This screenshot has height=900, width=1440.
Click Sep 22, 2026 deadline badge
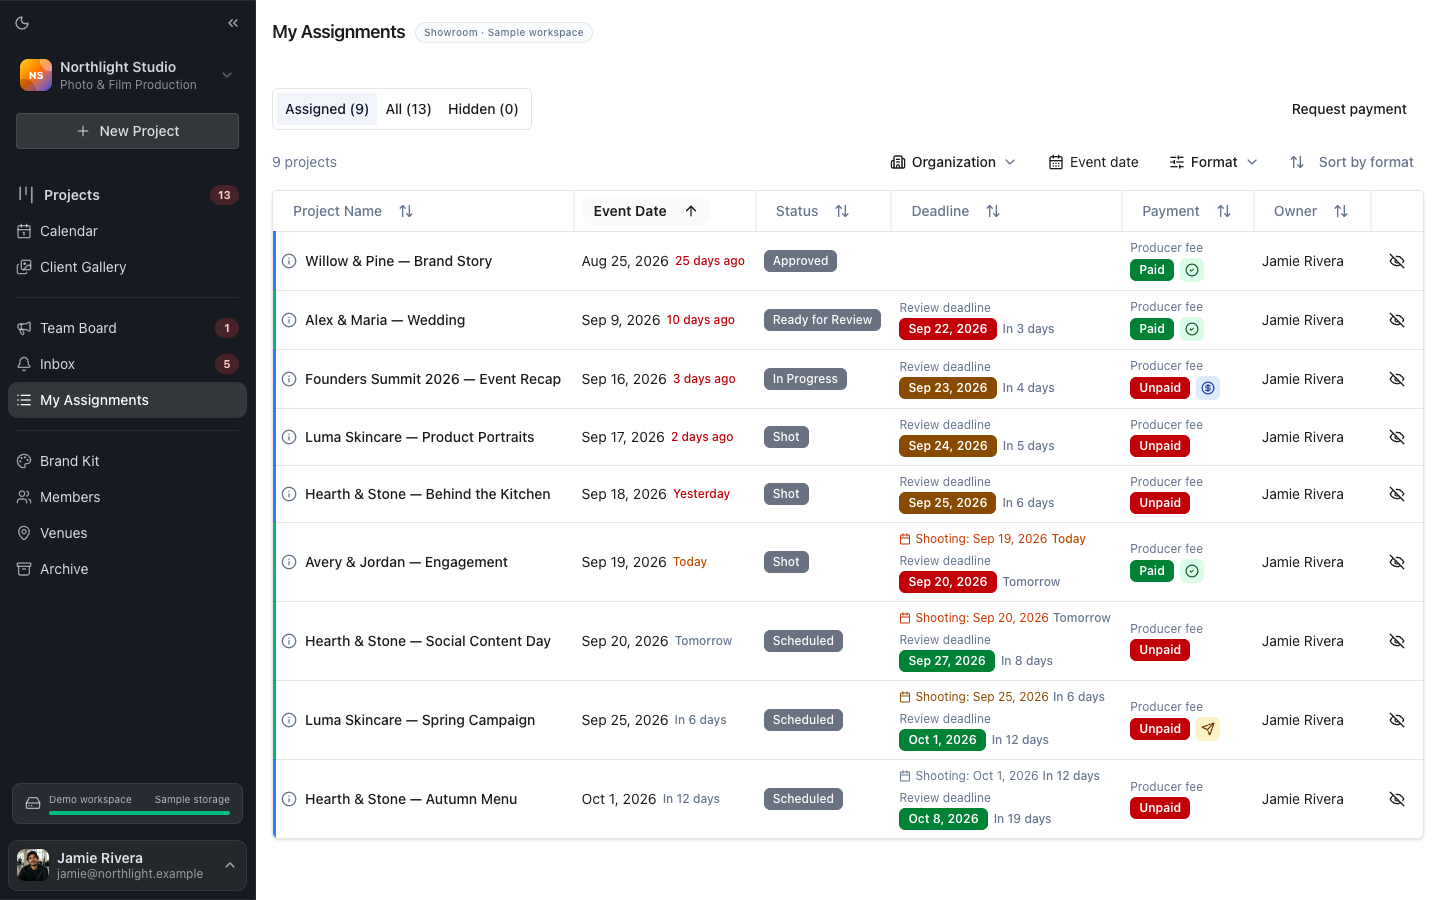[x=947, y=329]
